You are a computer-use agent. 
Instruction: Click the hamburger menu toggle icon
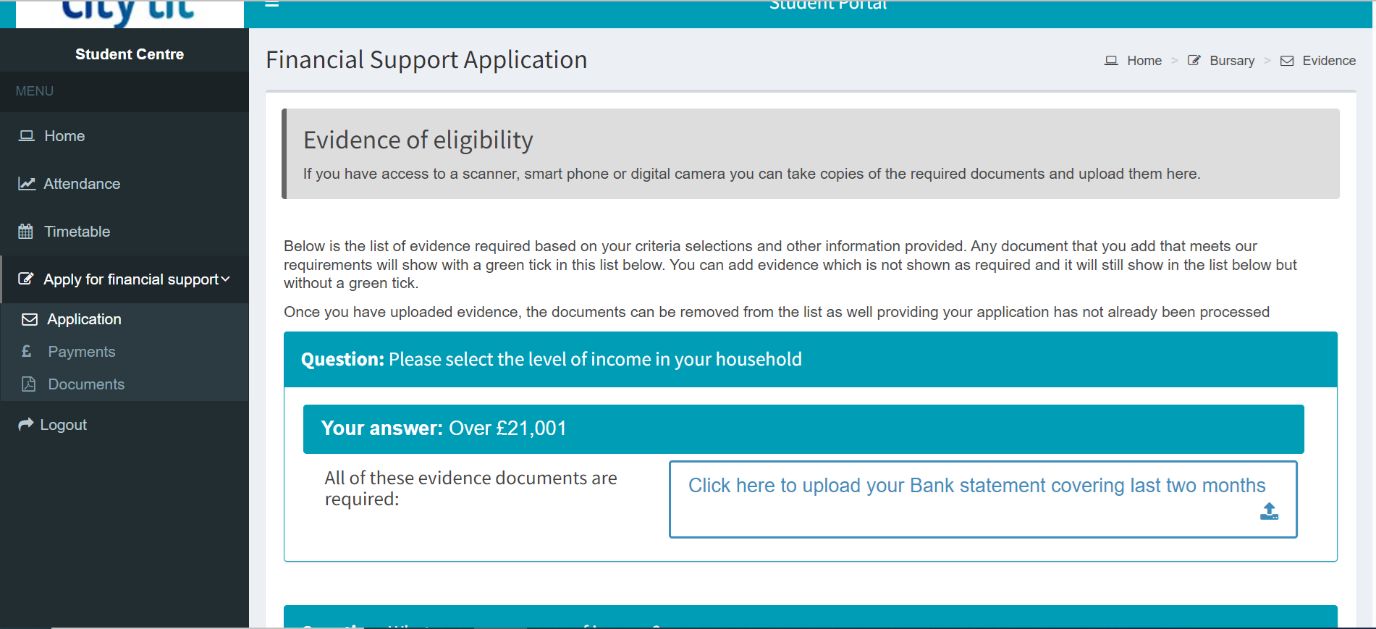(x=272, y=5)
